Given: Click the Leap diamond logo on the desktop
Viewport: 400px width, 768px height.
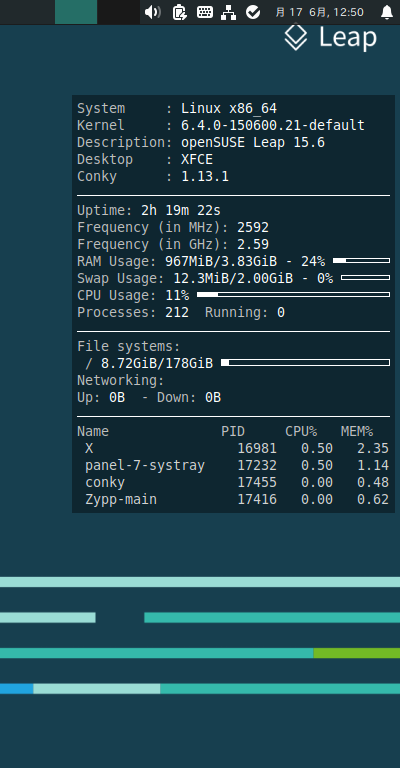Looking at the screenshot, I should [x=296, y=37].
